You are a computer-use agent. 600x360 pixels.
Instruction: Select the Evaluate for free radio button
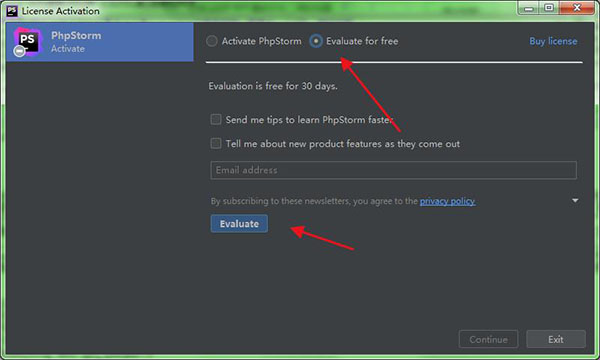[x=316, y=41]
